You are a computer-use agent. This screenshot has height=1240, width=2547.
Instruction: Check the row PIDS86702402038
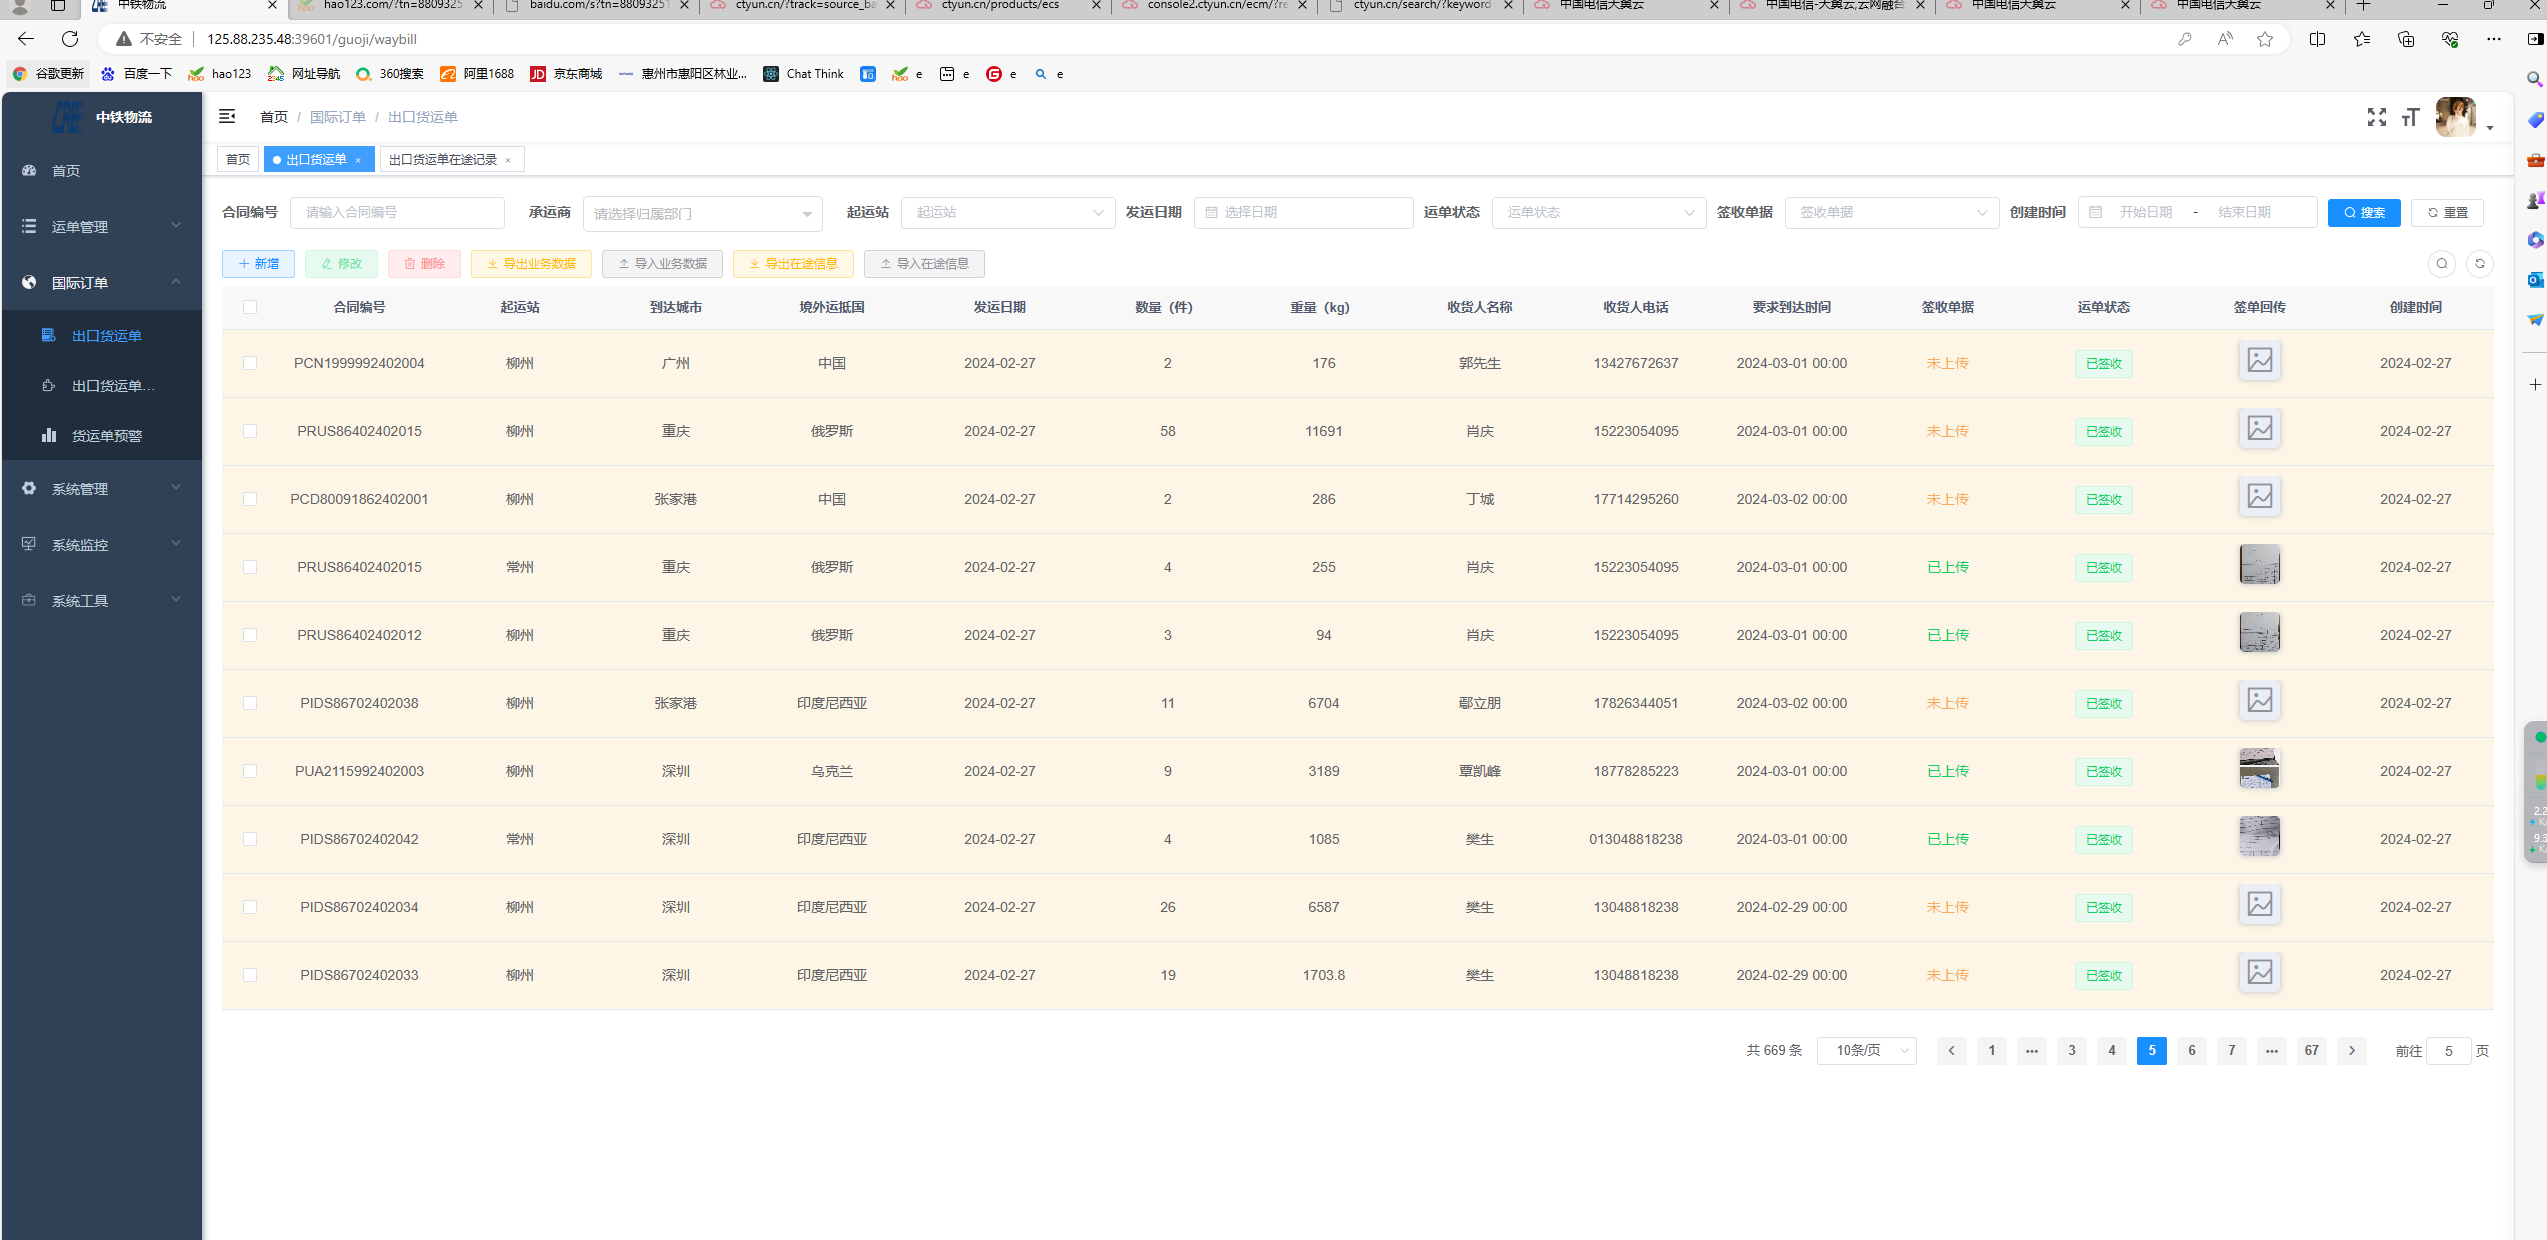(x=250, y=703)
